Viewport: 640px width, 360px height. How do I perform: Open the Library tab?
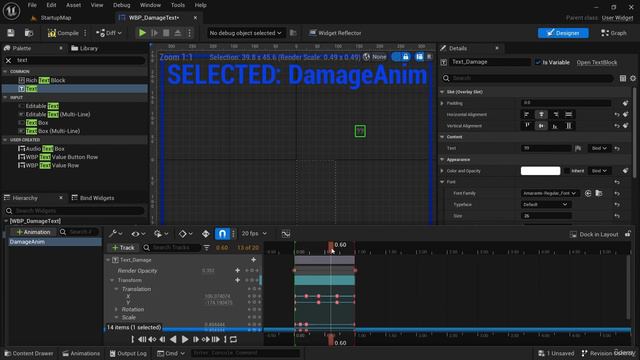click(85, 48)
